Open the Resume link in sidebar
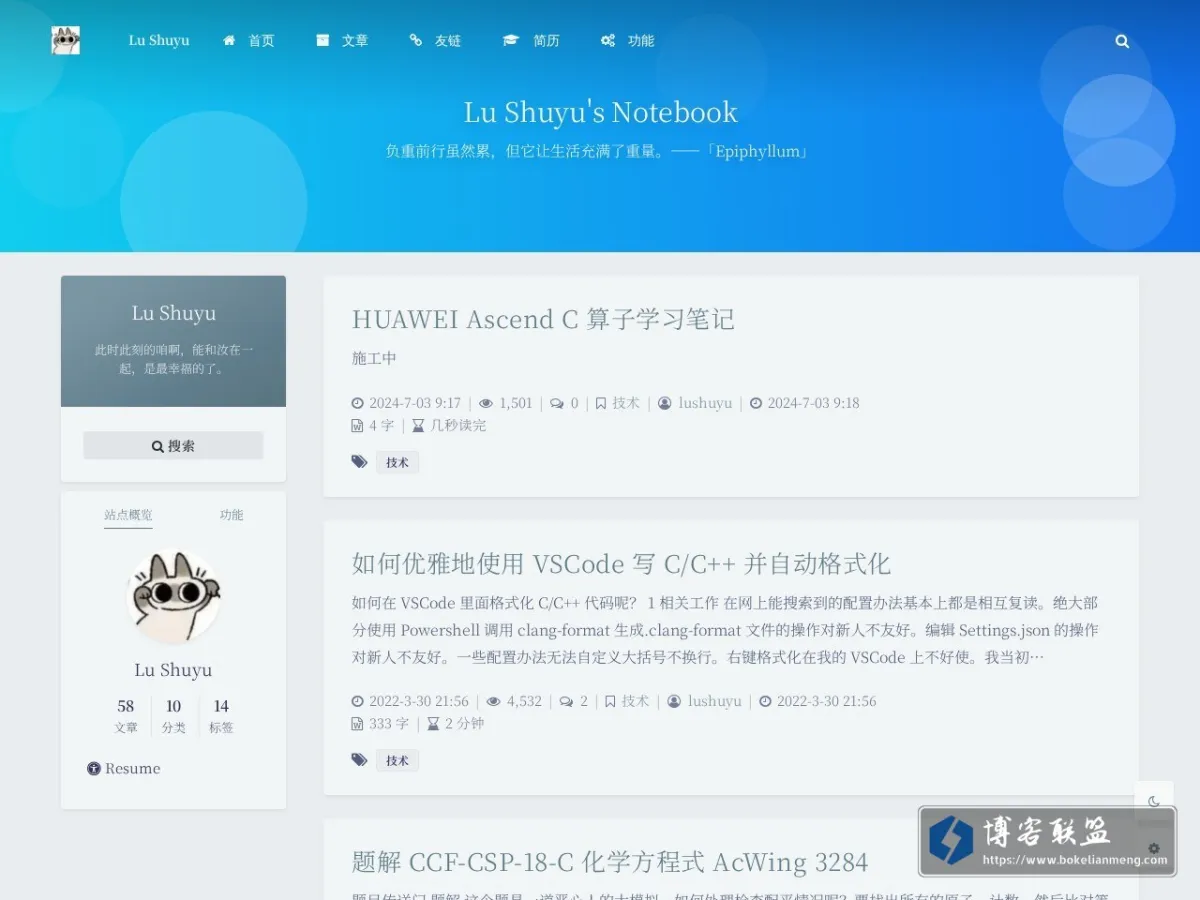The height and width of the screenshot is (900, 1200). [x=124, y=768]
